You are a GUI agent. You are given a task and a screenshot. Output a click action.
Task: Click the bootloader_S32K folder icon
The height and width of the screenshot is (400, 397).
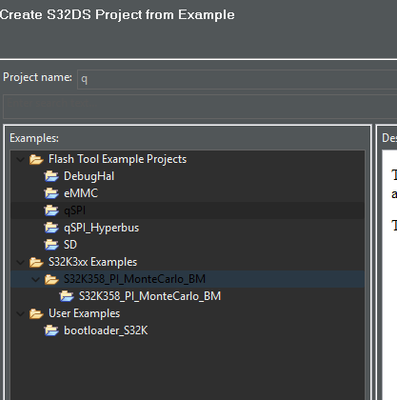tap(51, 330)
